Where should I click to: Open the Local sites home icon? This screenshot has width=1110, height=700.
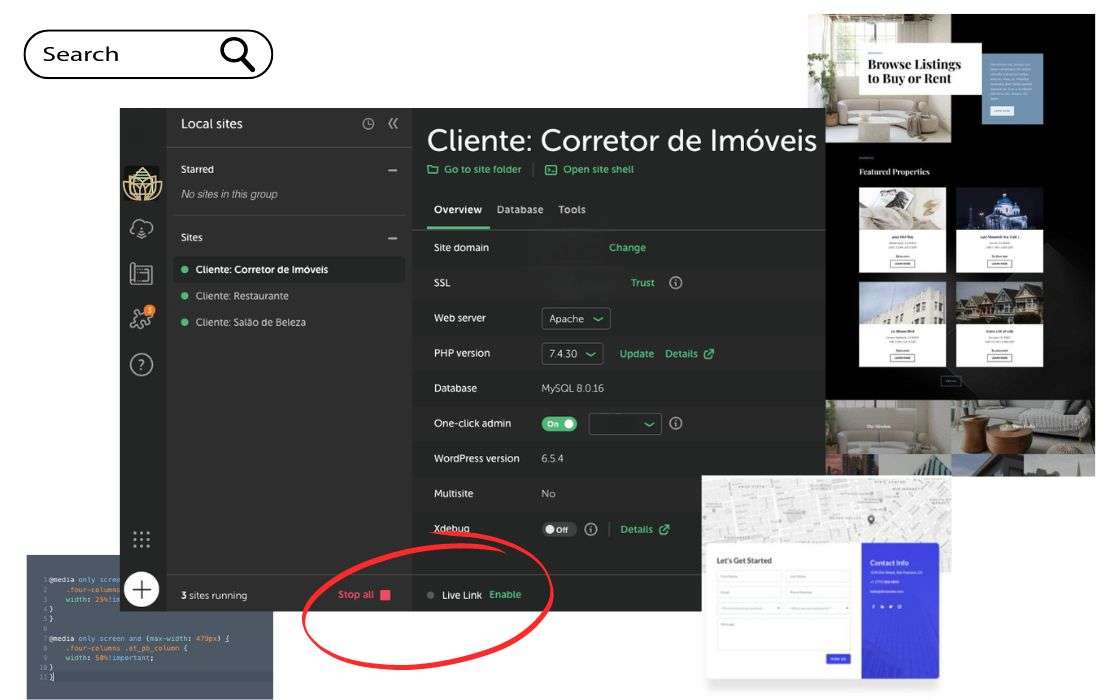click(142, 184)
